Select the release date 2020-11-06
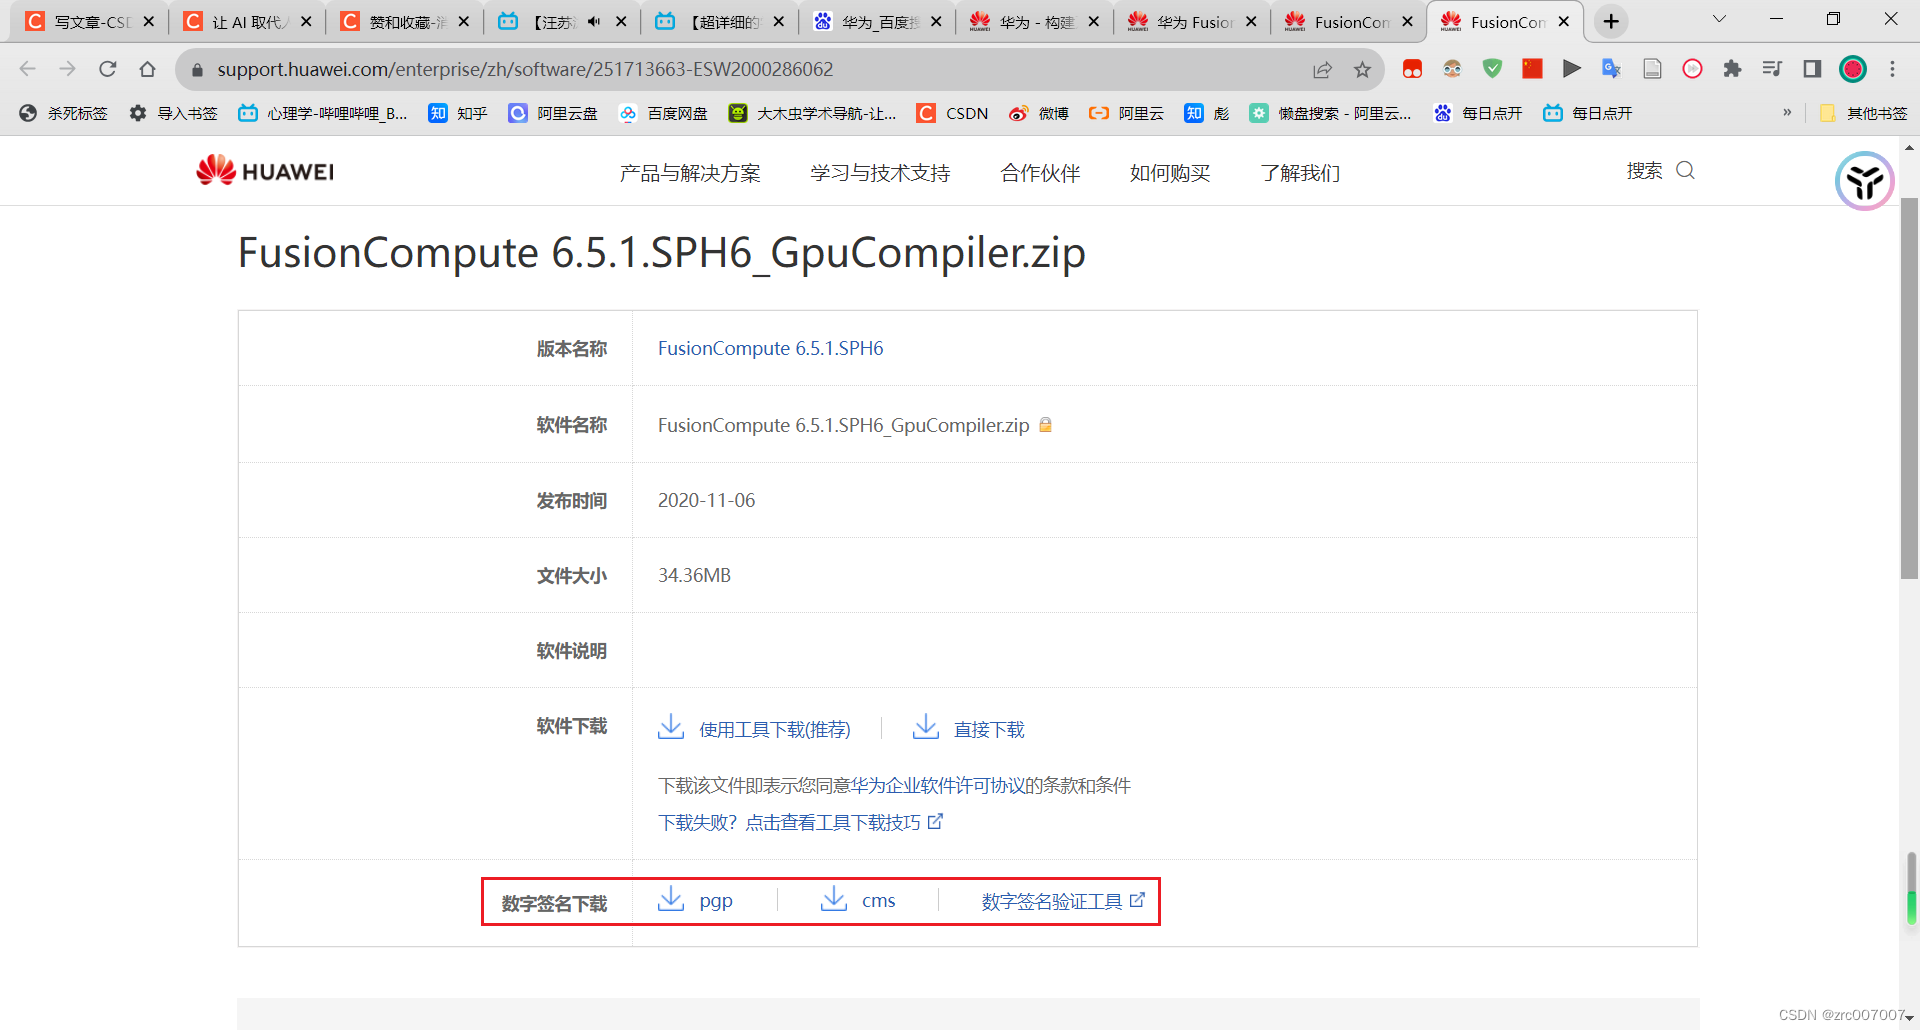Image resolution: width=1920 pixels, height=1030 pixels. pyautogui.click(x=706, y=500)
